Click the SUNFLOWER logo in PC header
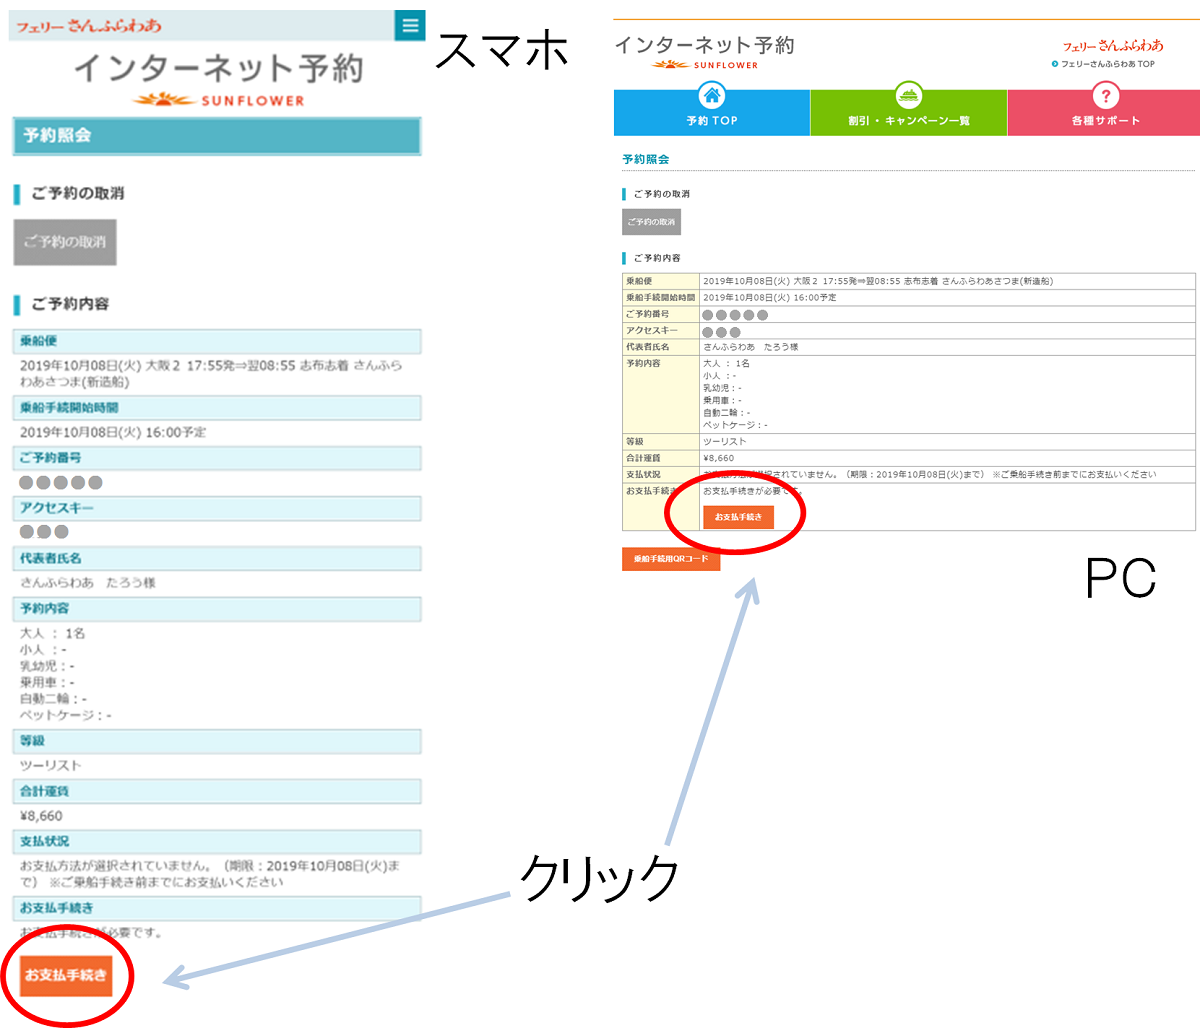 (x=705, y=65)
